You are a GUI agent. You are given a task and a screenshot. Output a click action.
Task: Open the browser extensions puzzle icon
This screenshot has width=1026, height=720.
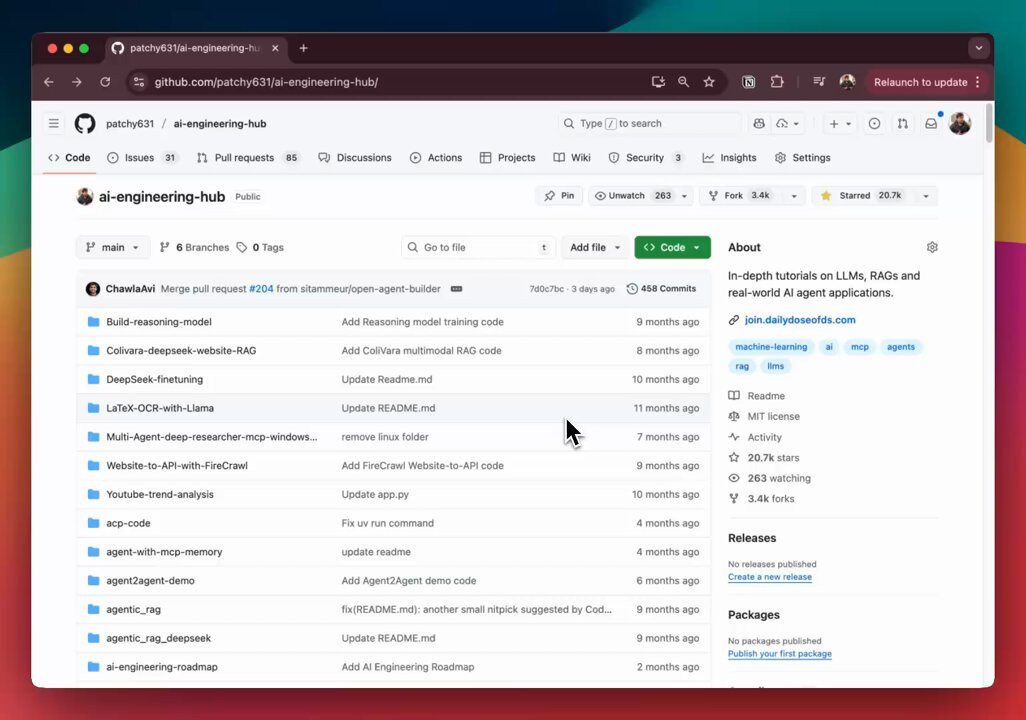(x=777, y=82)
